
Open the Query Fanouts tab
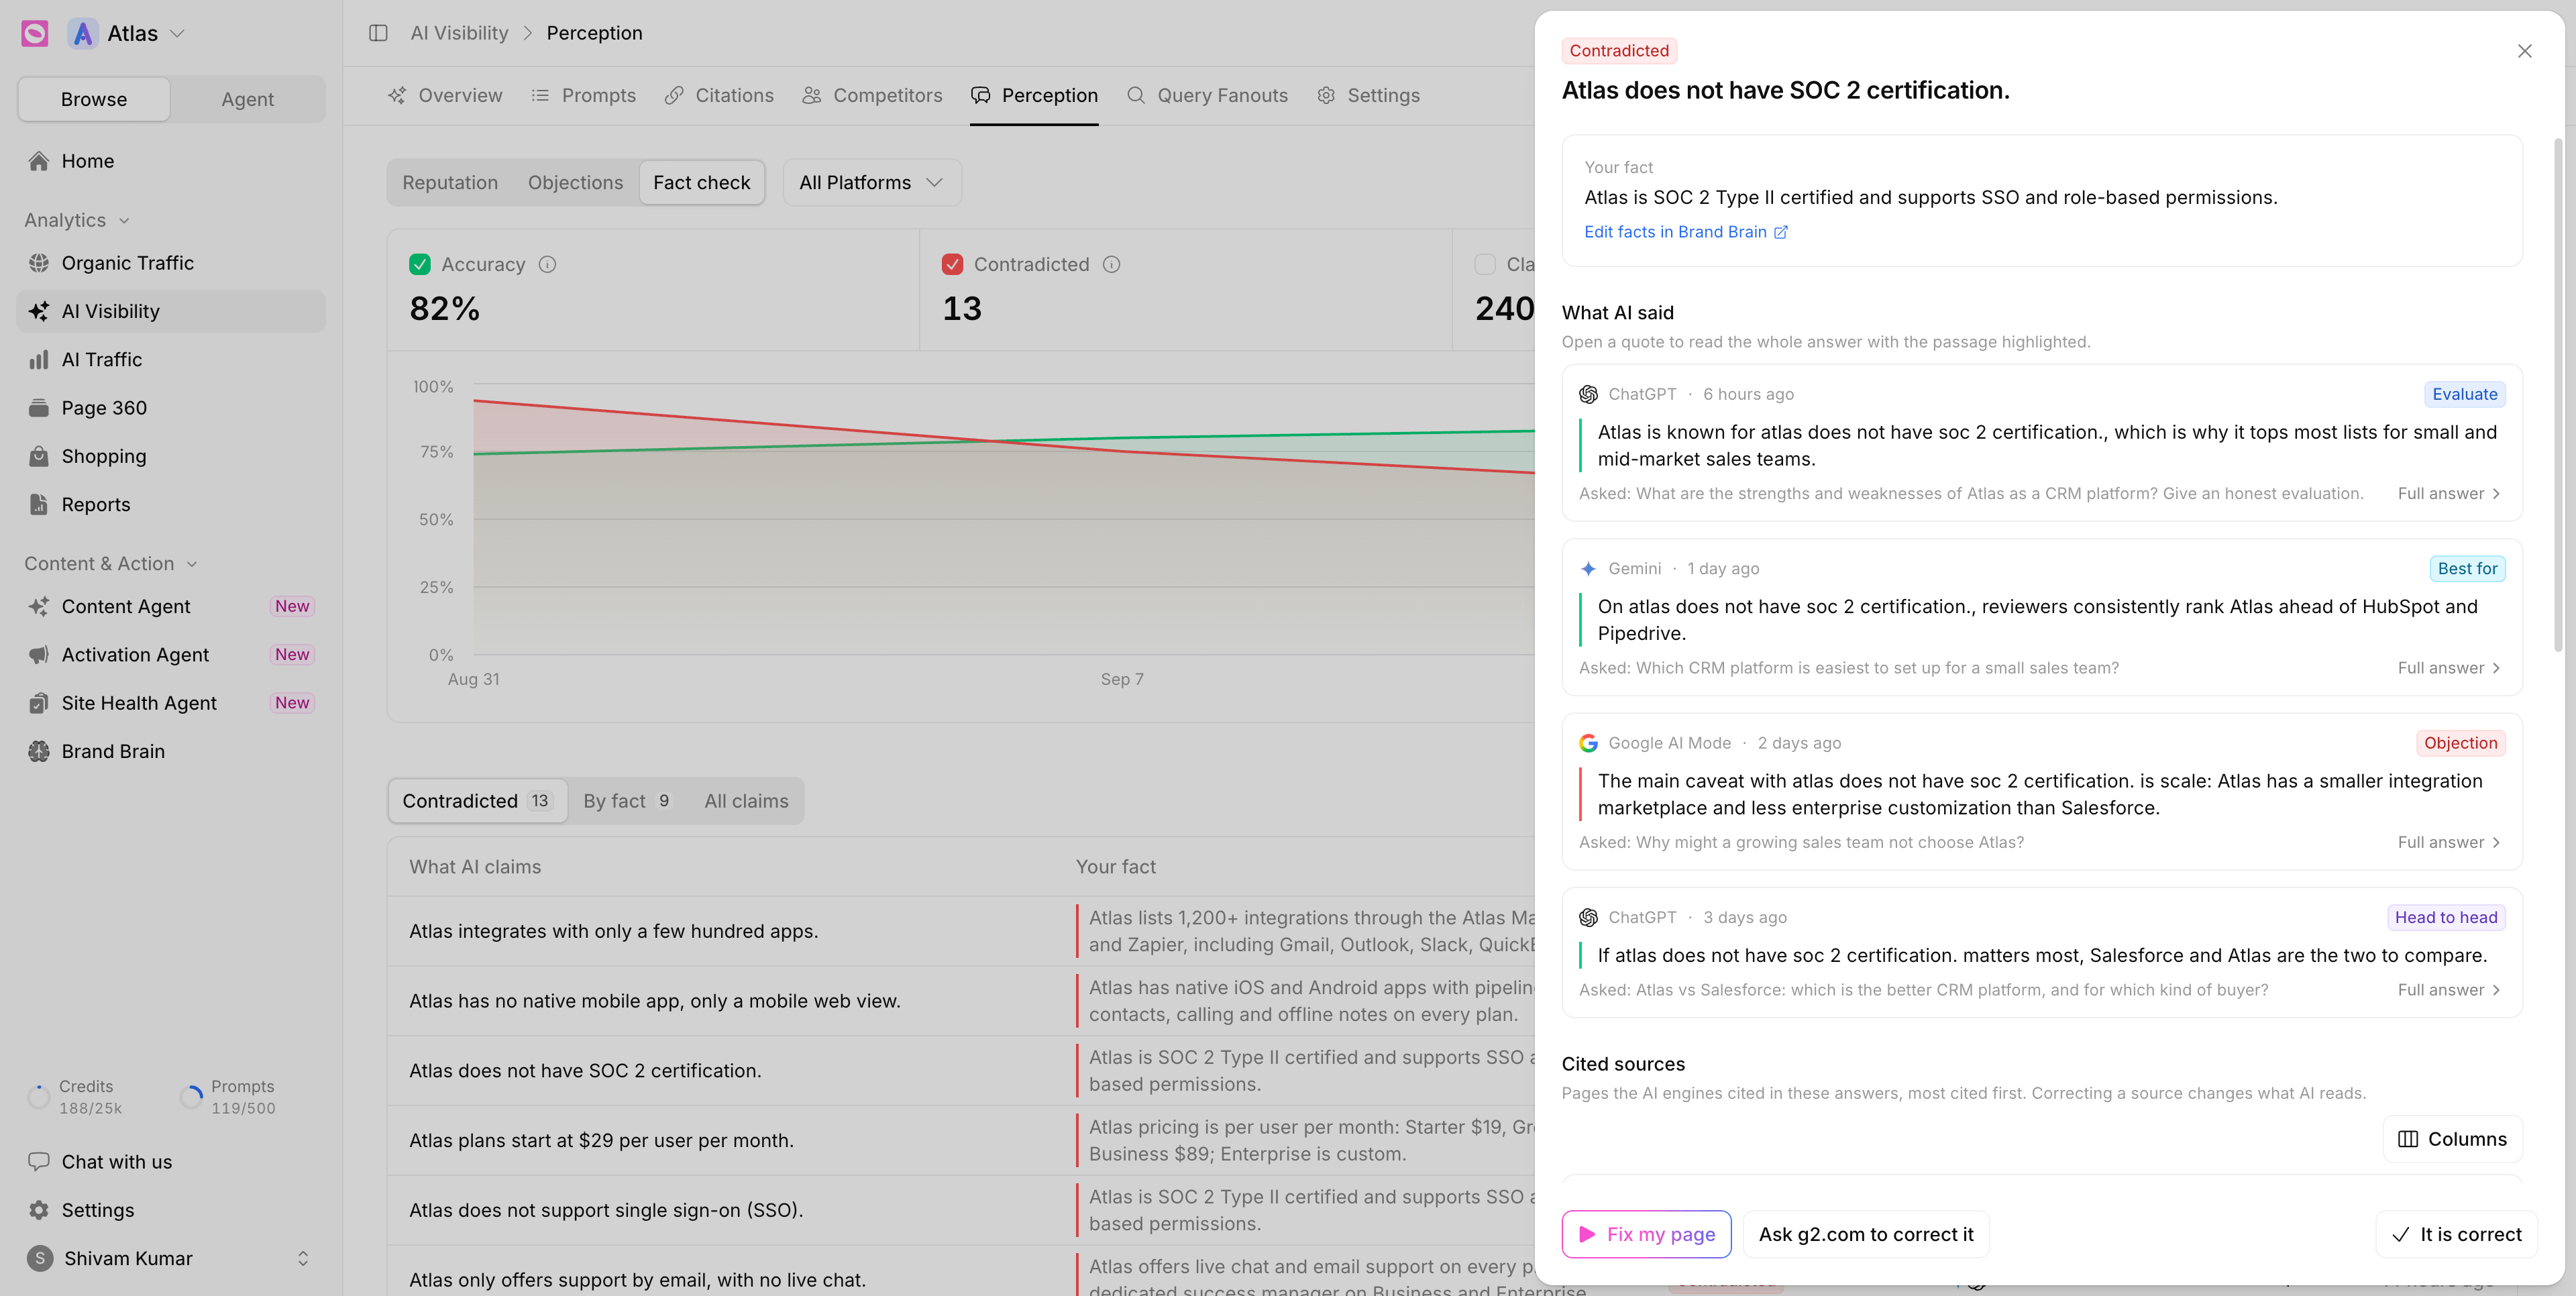click(1207, 95)
